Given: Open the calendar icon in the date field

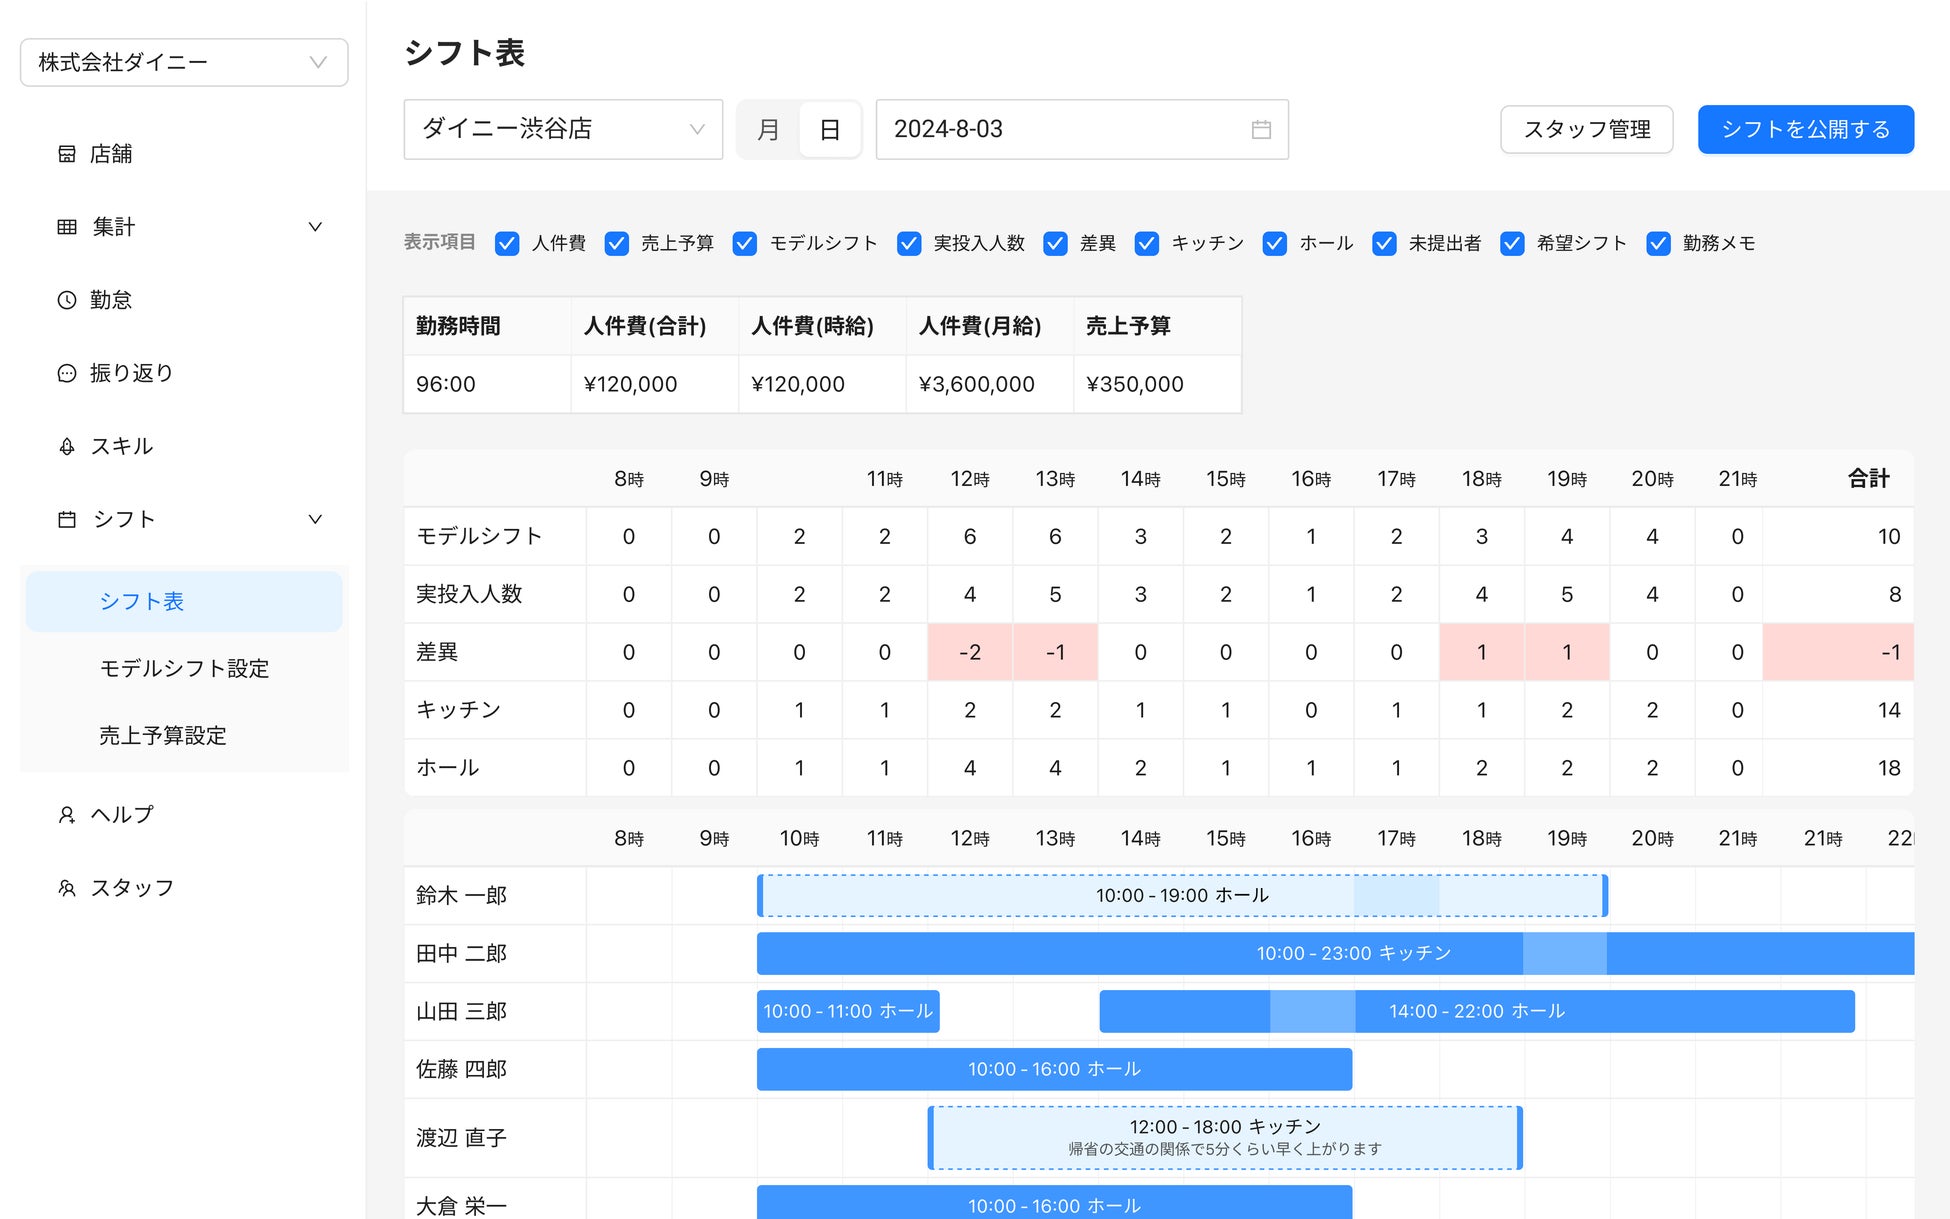Looking at the screenshot, I should pyautogui.click(x=1261, y=130).
